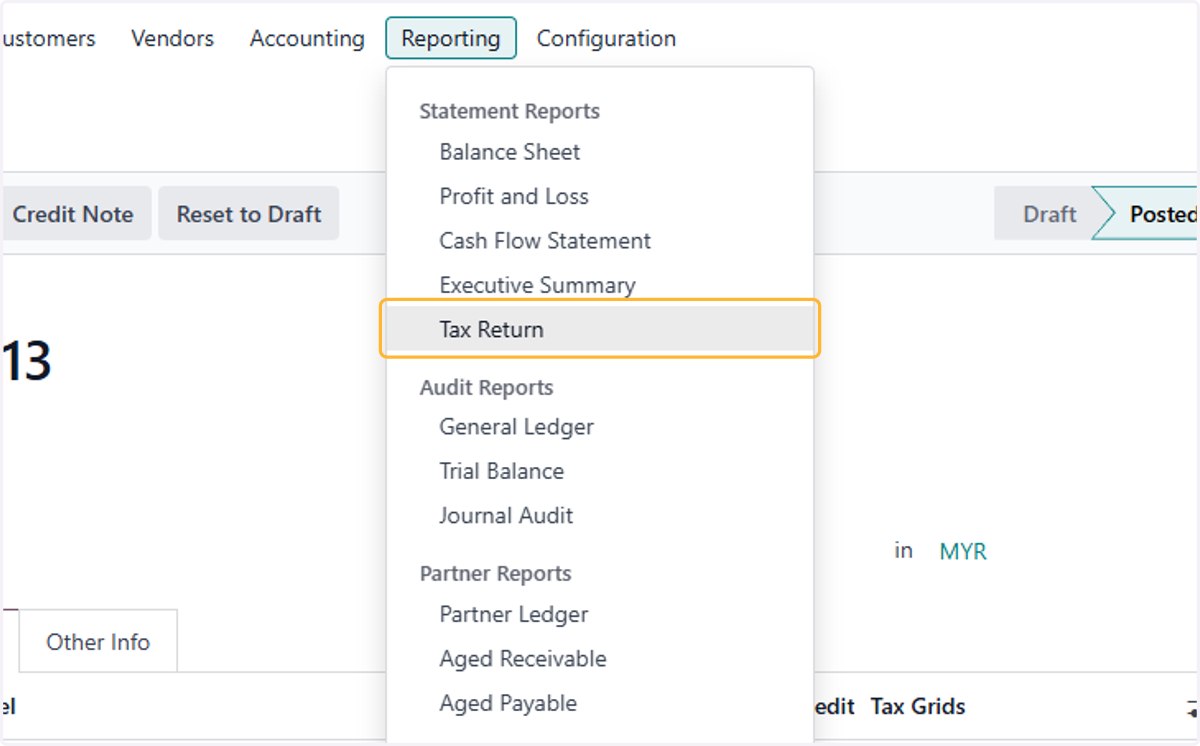Click the Credit Note button
1200x746 pixels.
pyautogui.click(x=76, y=214)
